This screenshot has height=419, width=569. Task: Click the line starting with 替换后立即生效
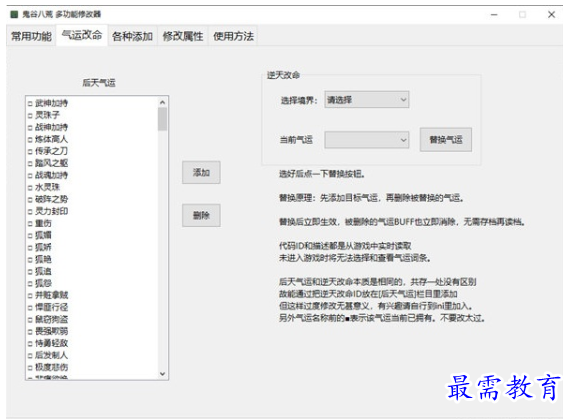coord(402,222)
